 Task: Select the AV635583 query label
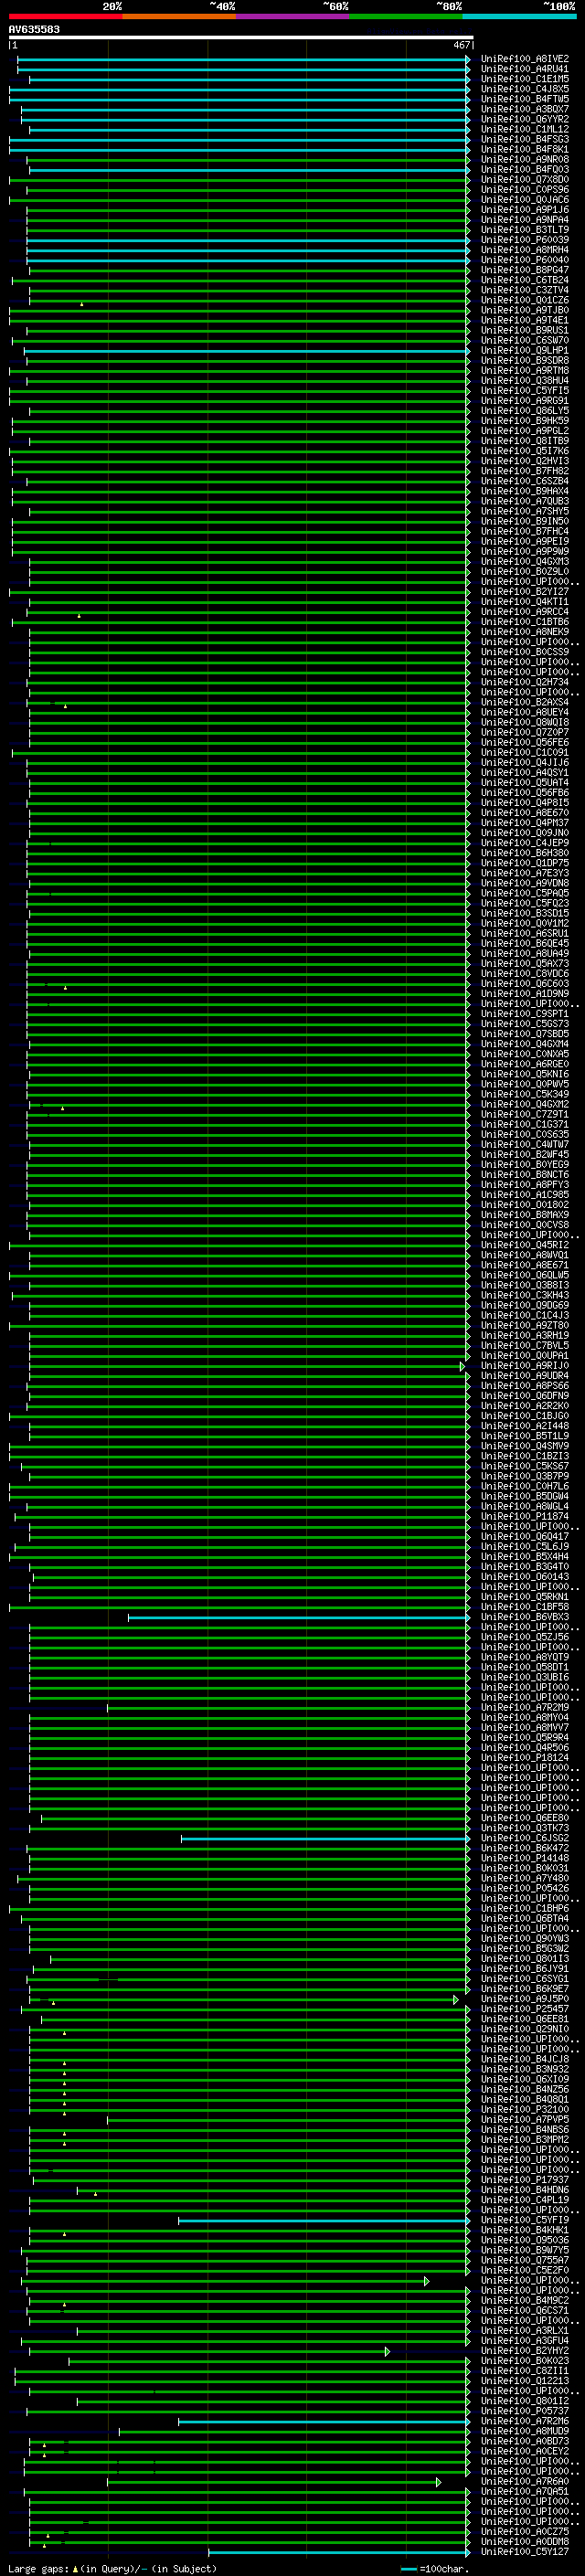pyautogui.click(x=34, y=29)
